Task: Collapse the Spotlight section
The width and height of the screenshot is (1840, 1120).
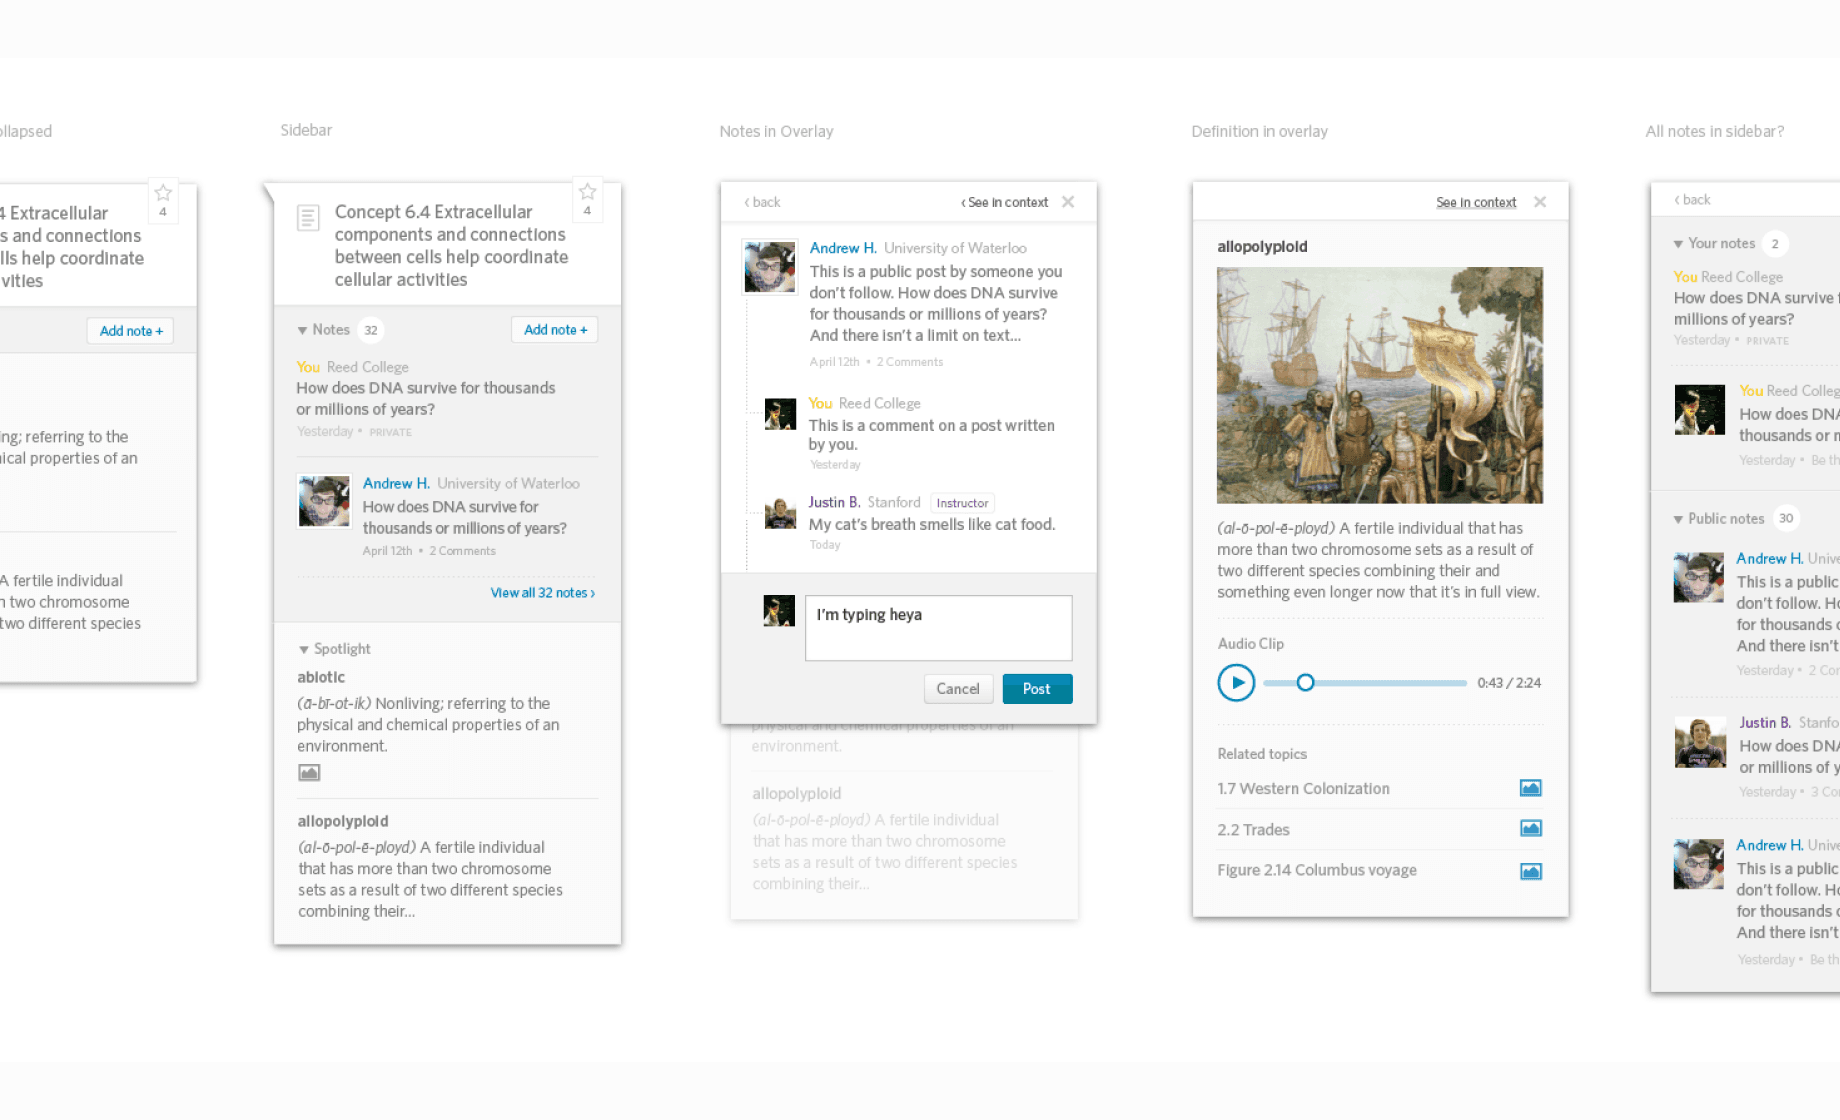Action: click(x=304, y=650)
